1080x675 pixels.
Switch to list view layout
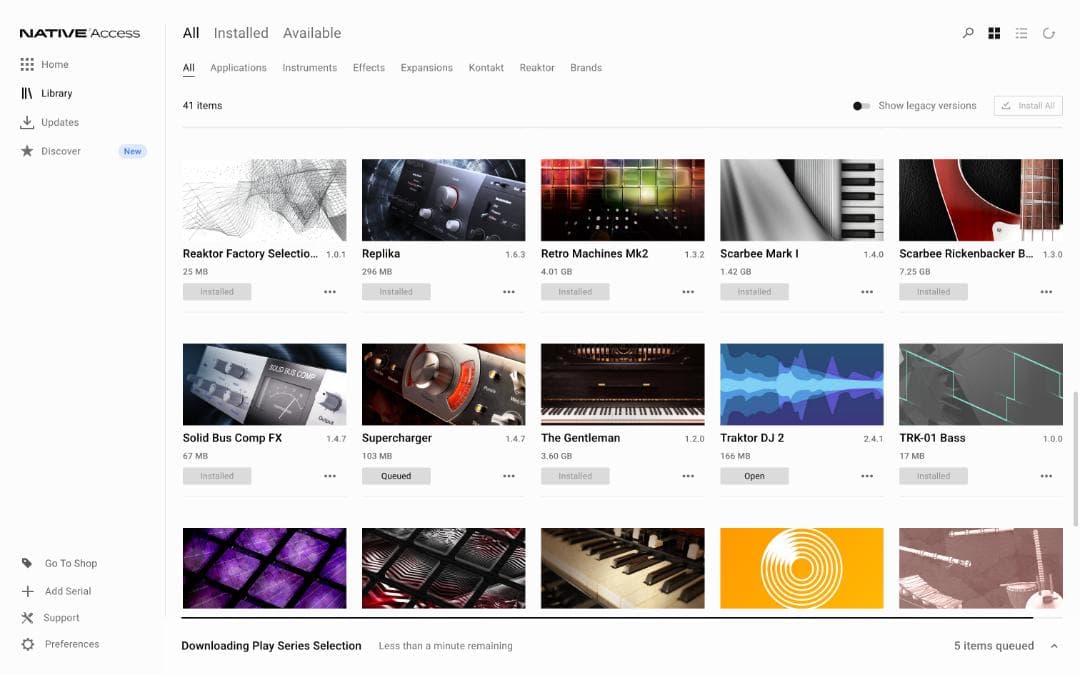click(x=1021, y=32)
